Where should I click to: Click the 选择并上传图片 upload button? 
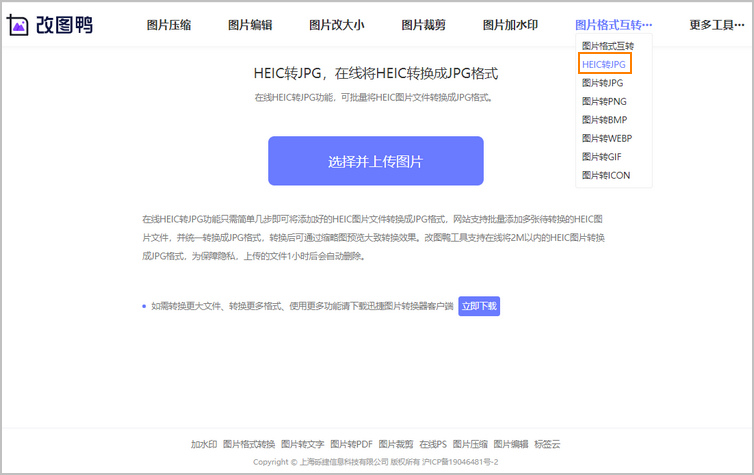(375, 161)
